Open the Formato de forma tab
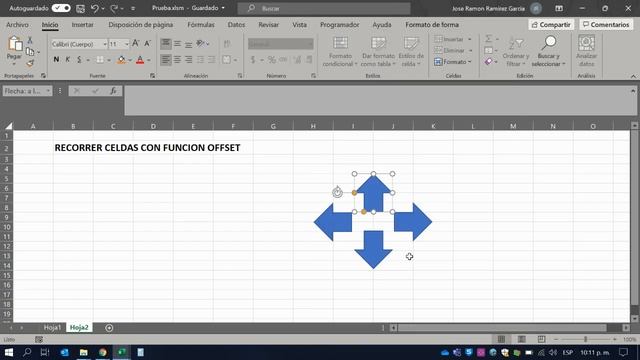640x360 pixels. coord(432,25)
